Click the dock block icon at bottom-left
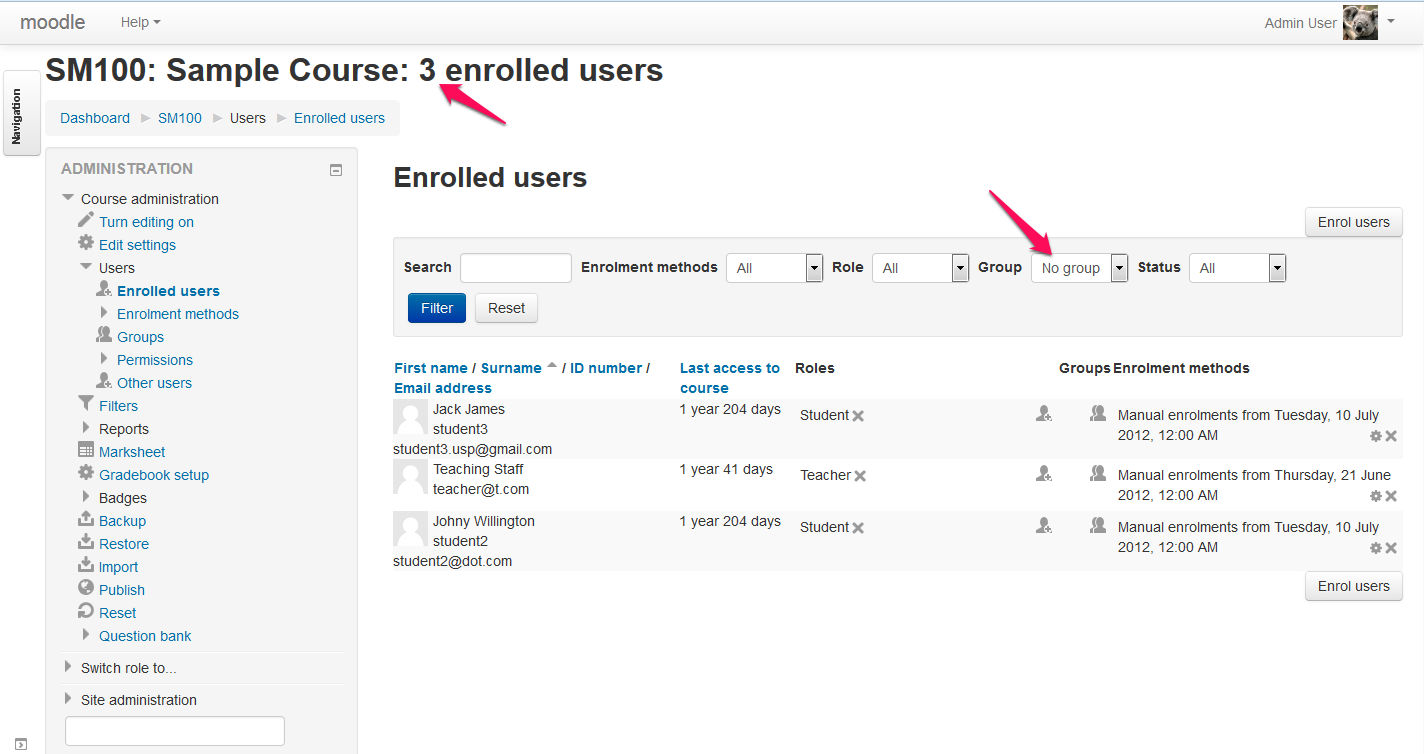1424x754 pixels. coord(21,744)
